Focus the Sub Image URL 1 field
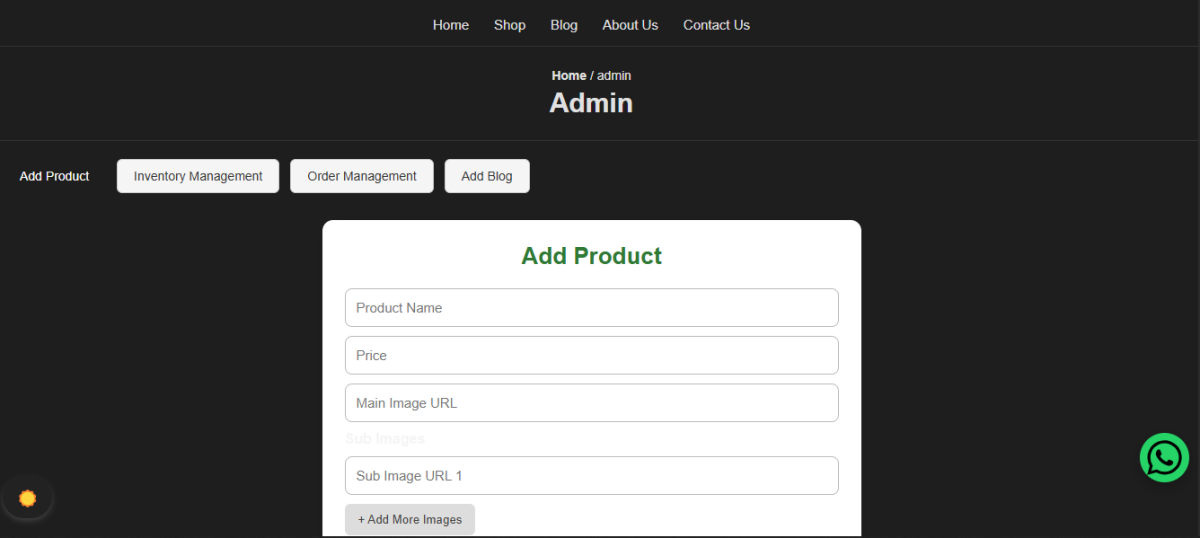Viewport: 1200px width, 538px height. pos(591,476)
